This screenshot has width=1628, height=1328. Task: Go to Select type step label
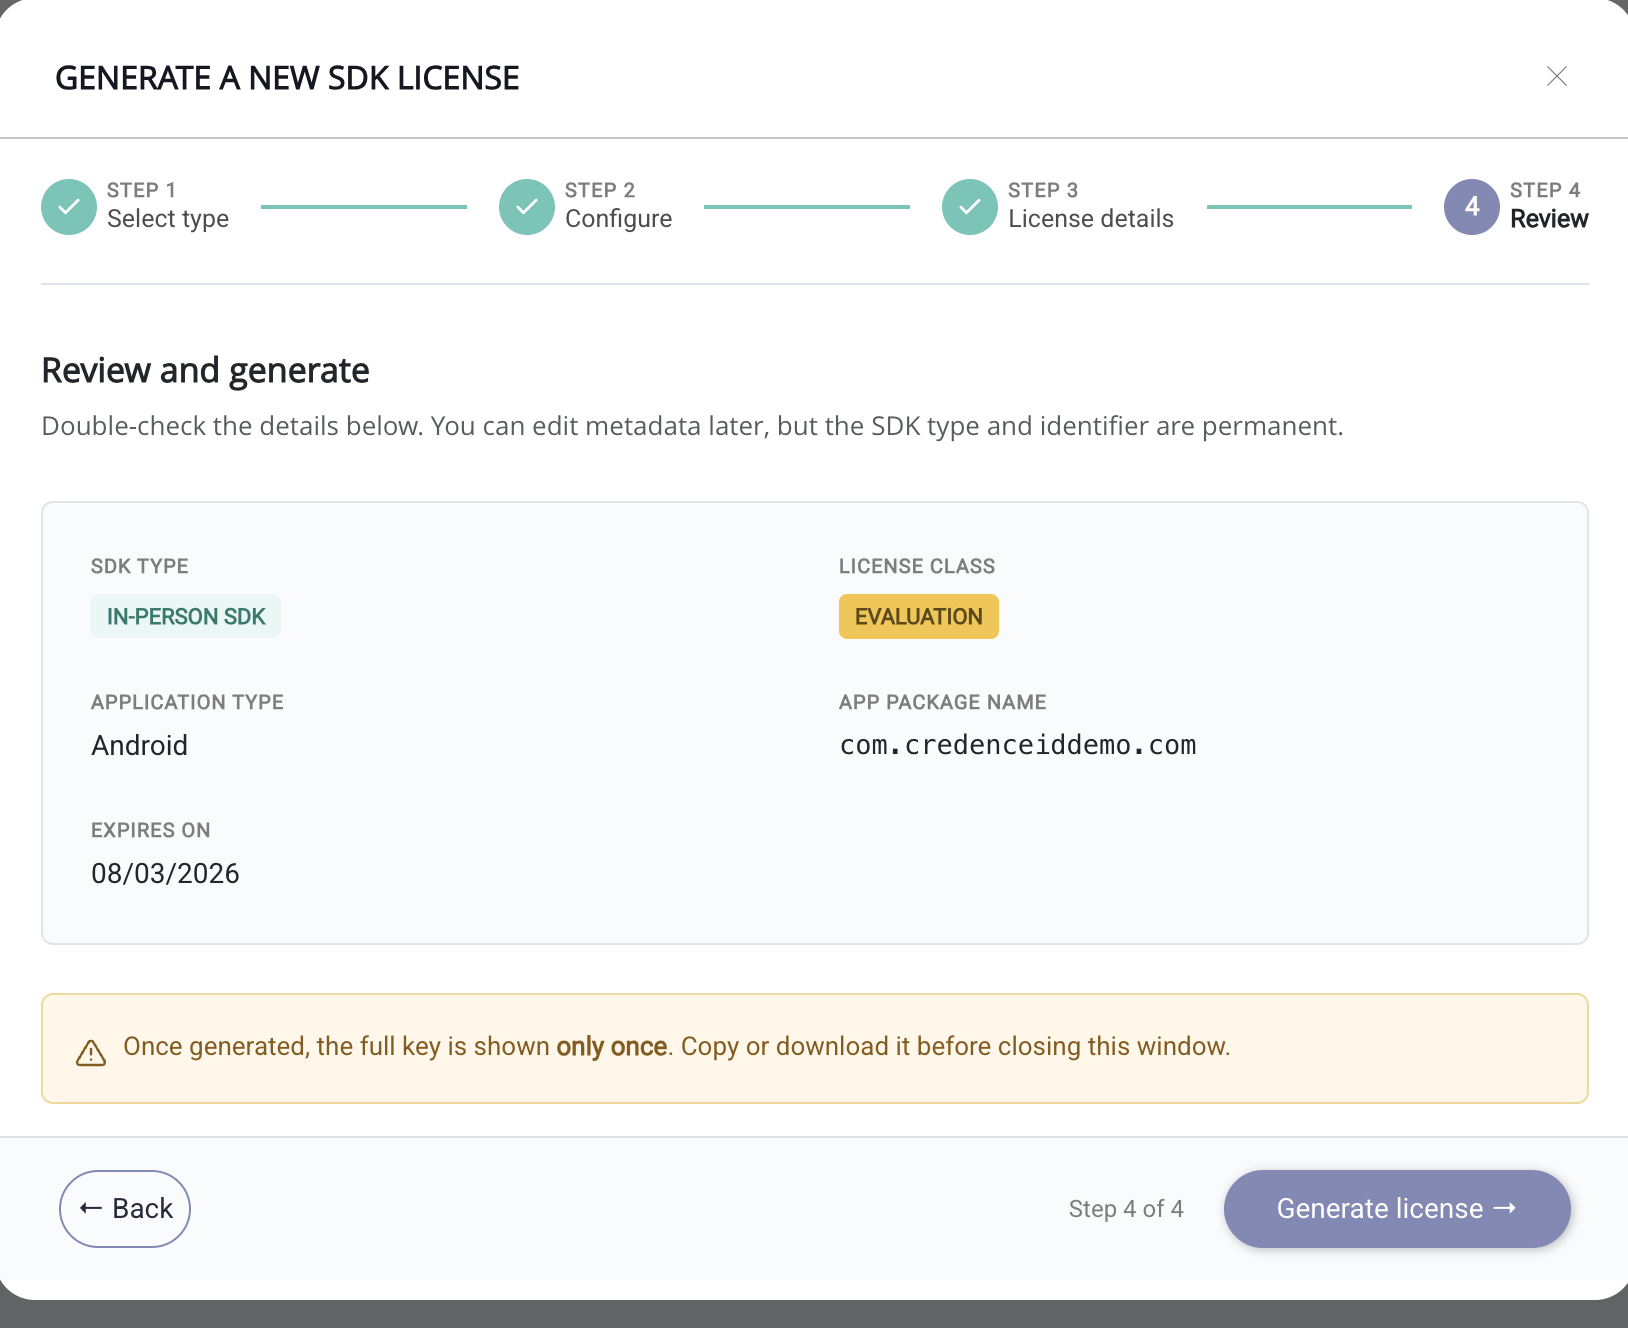(x=168, y=219)
